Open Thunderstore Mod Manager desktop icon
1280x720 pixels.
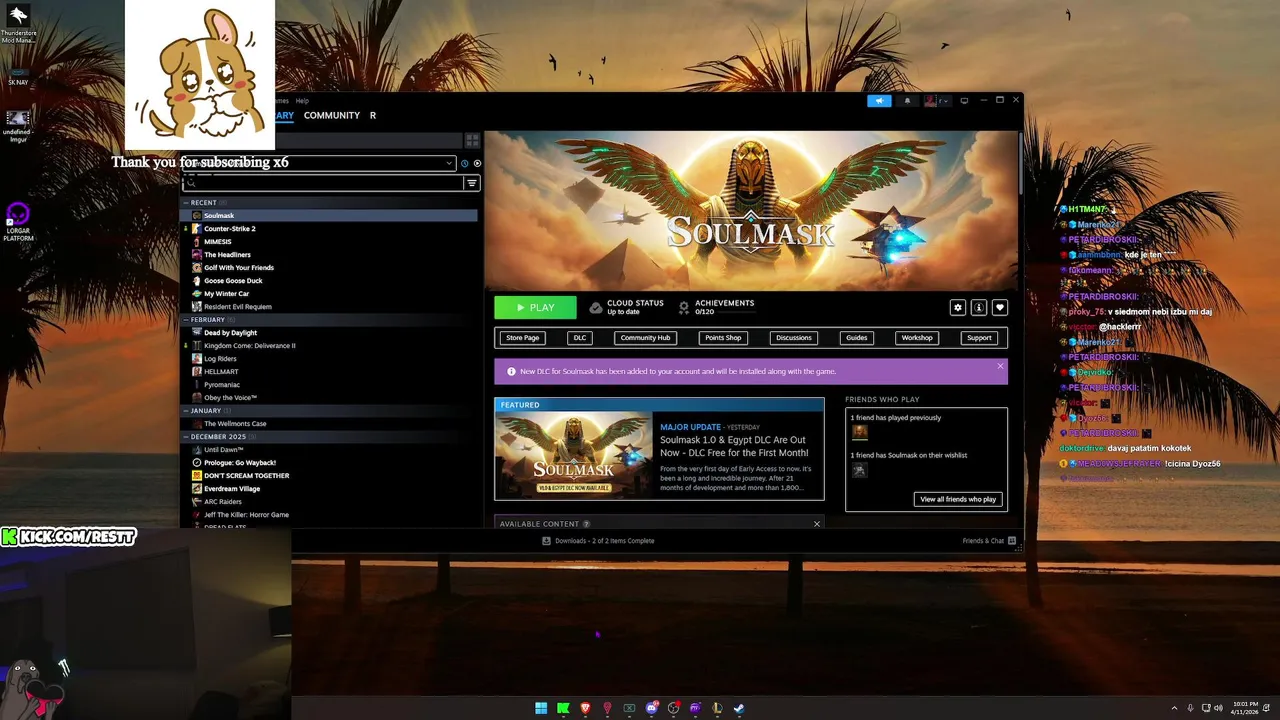pos(18,24)
